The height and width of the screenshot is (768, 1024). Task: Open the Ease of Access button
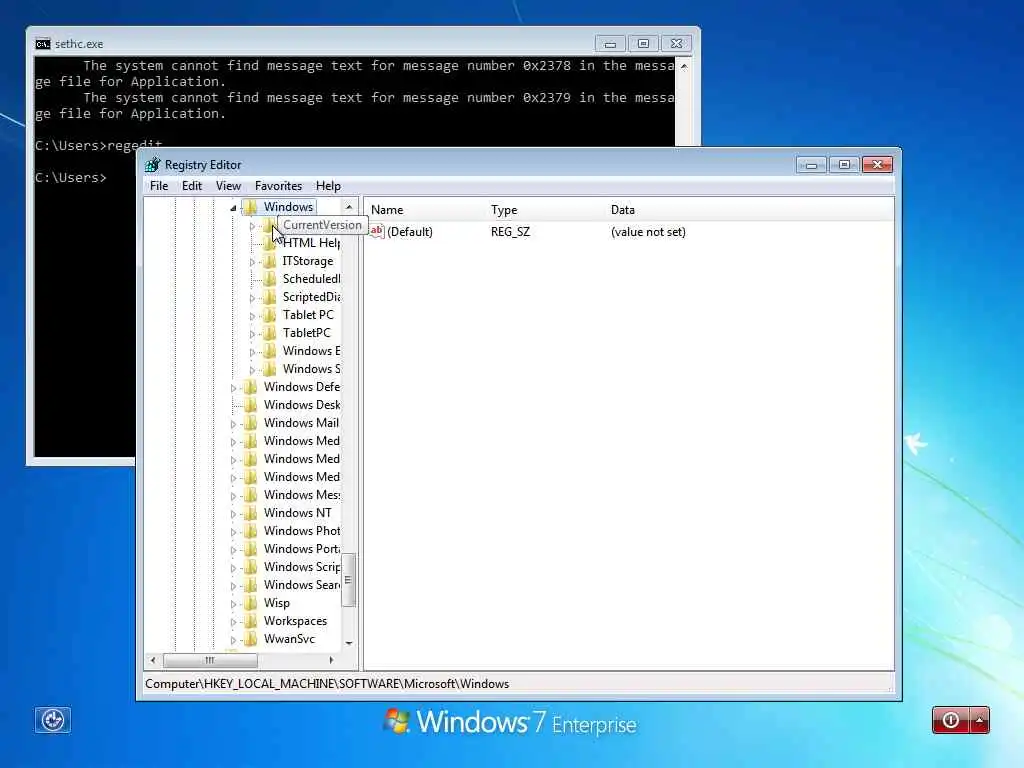tap(53, 720)
